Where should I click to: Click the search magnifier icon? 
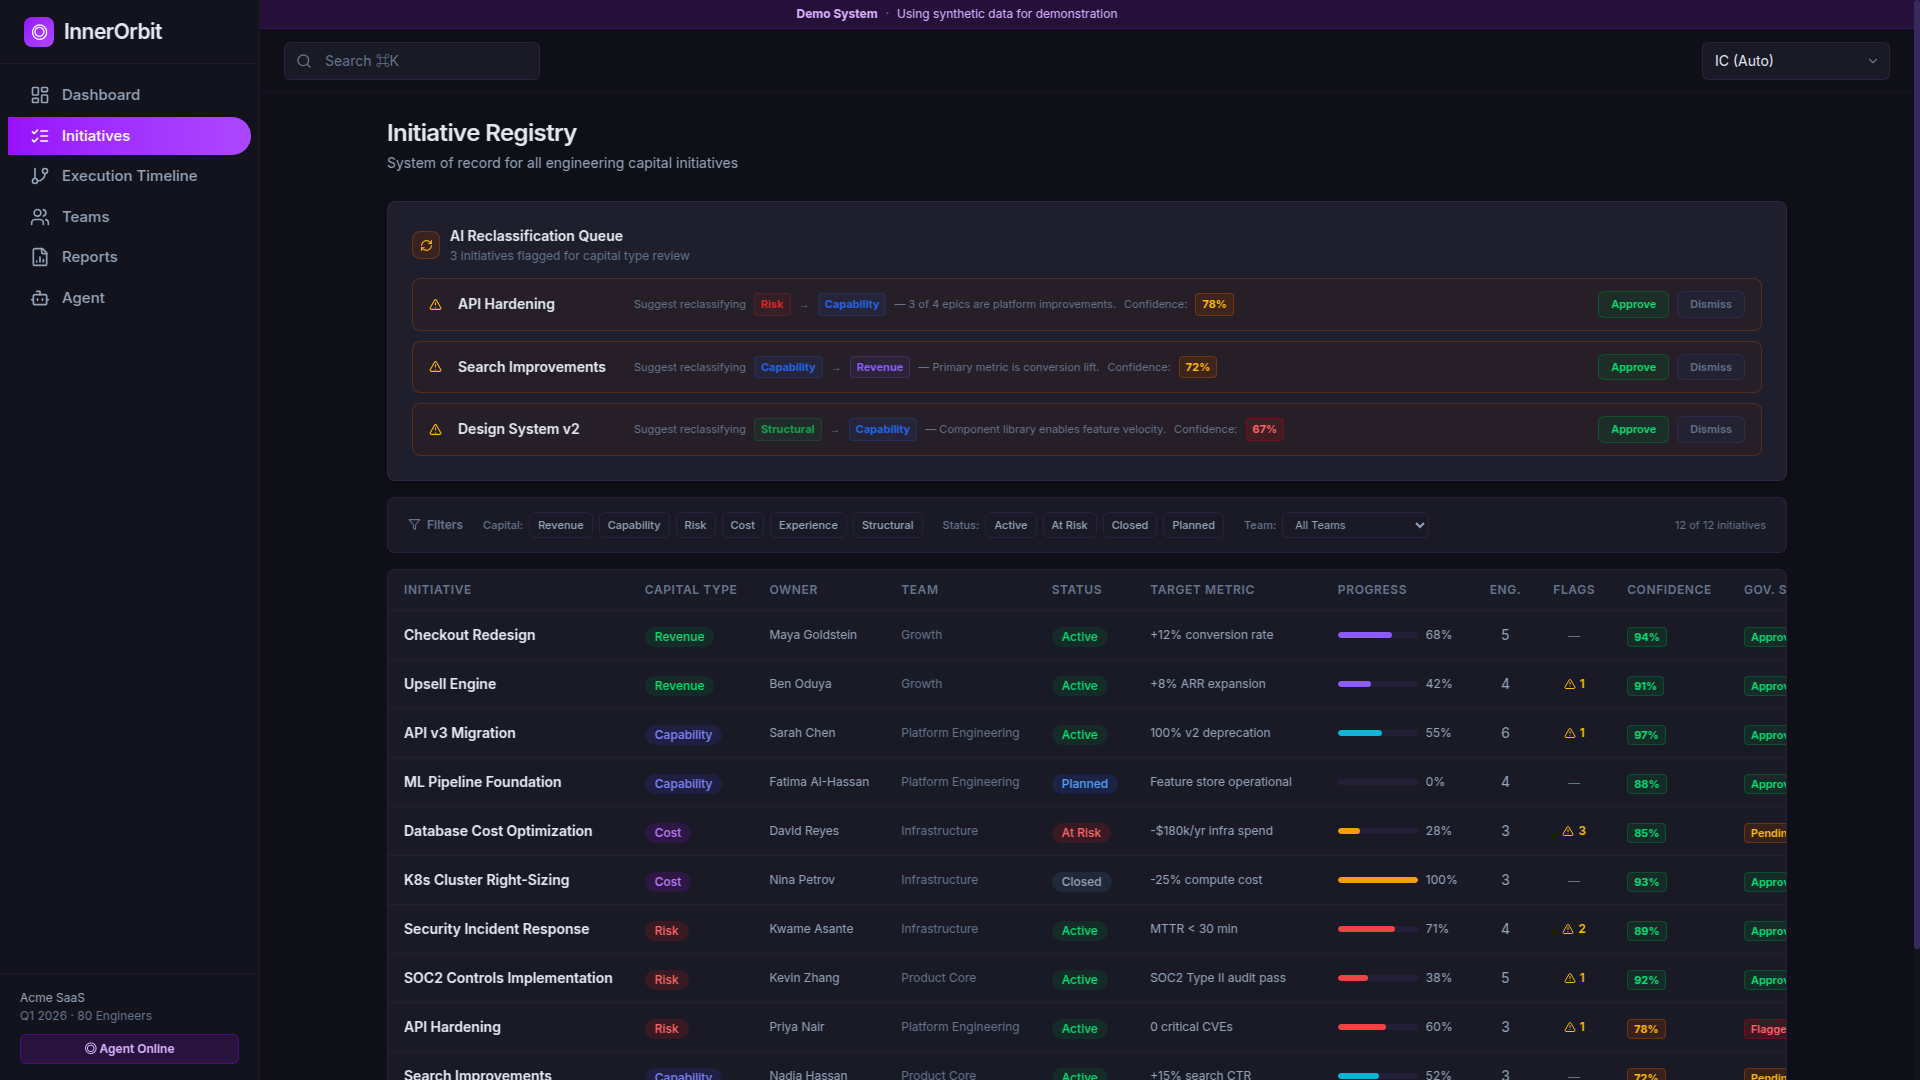304,61
